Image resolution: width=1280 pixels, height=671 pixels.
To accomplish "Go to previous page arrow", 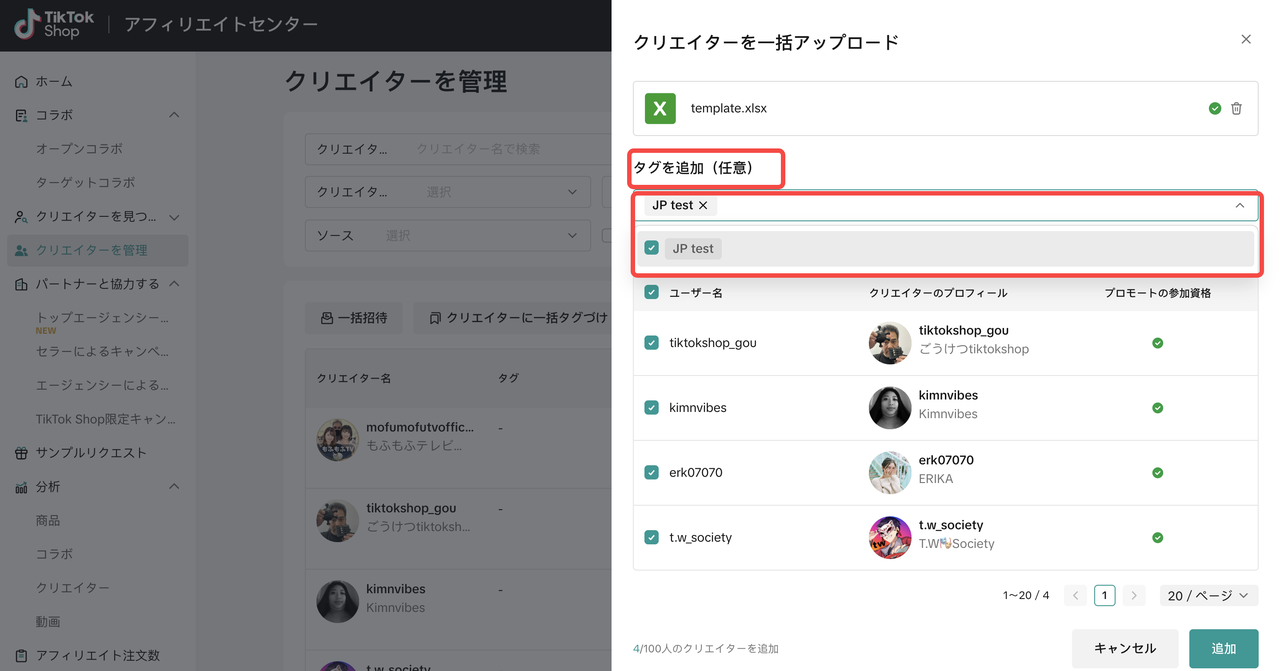I will [x=1076, y=595].
